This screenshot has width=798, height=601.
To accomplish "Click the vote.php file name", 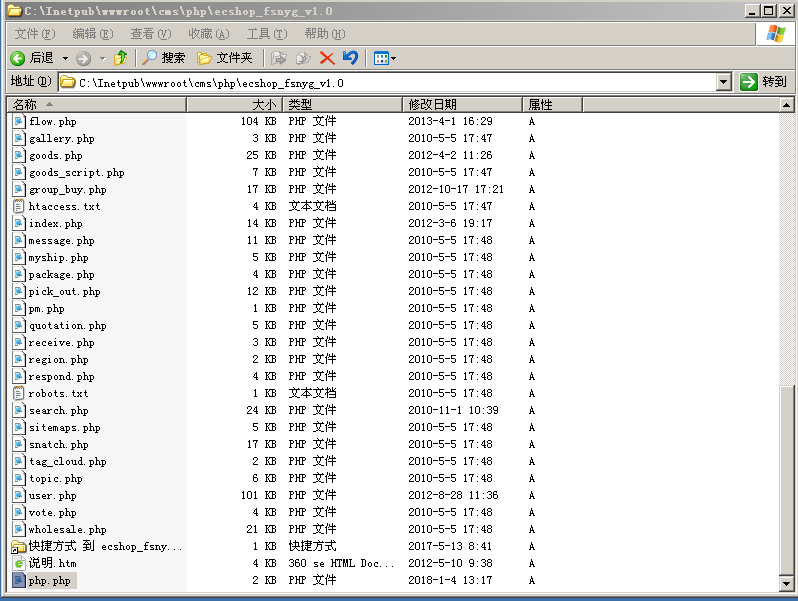I will [x=52, y=512].
